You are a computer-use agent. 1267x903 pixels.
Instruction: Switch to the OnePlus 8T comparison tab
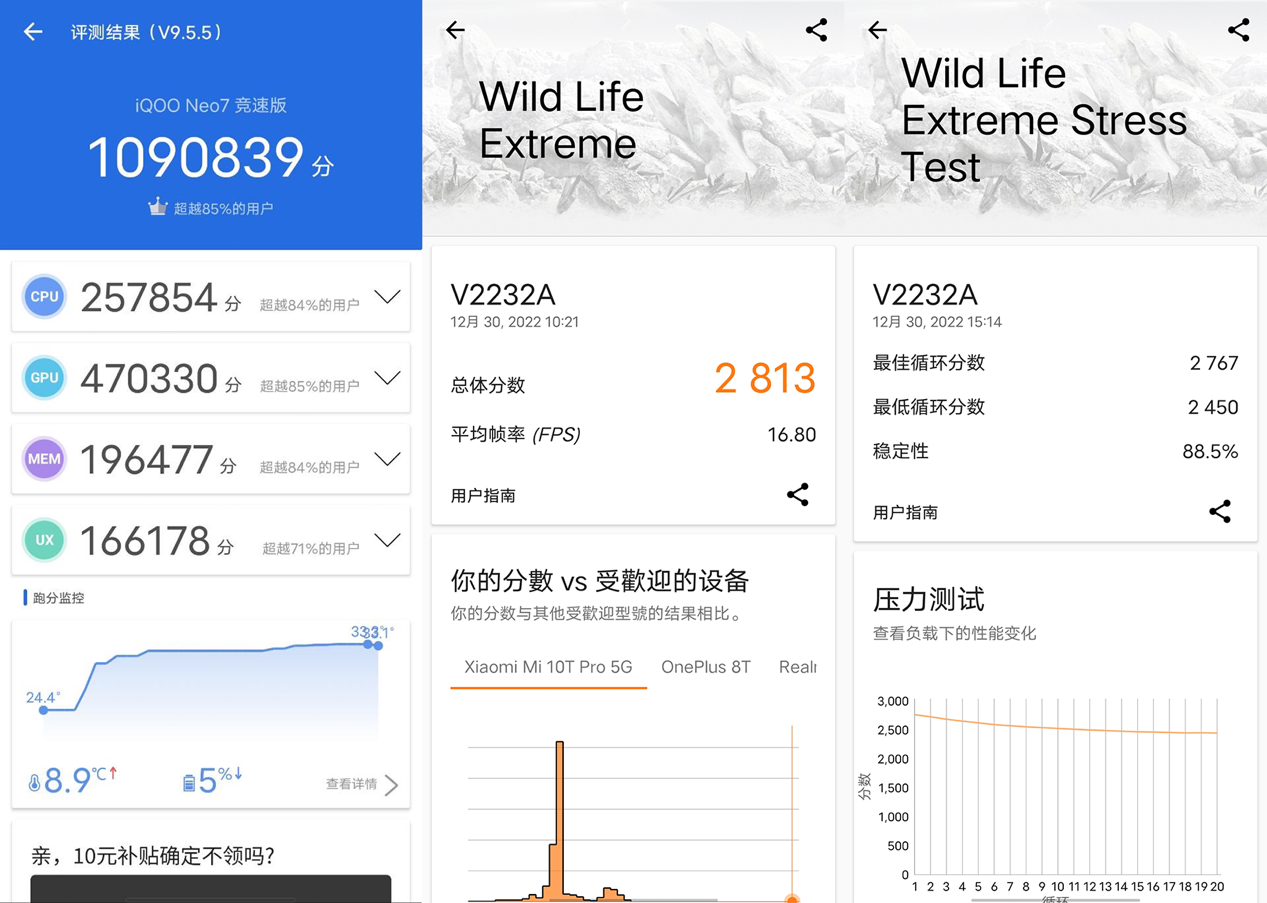point(706,667)
